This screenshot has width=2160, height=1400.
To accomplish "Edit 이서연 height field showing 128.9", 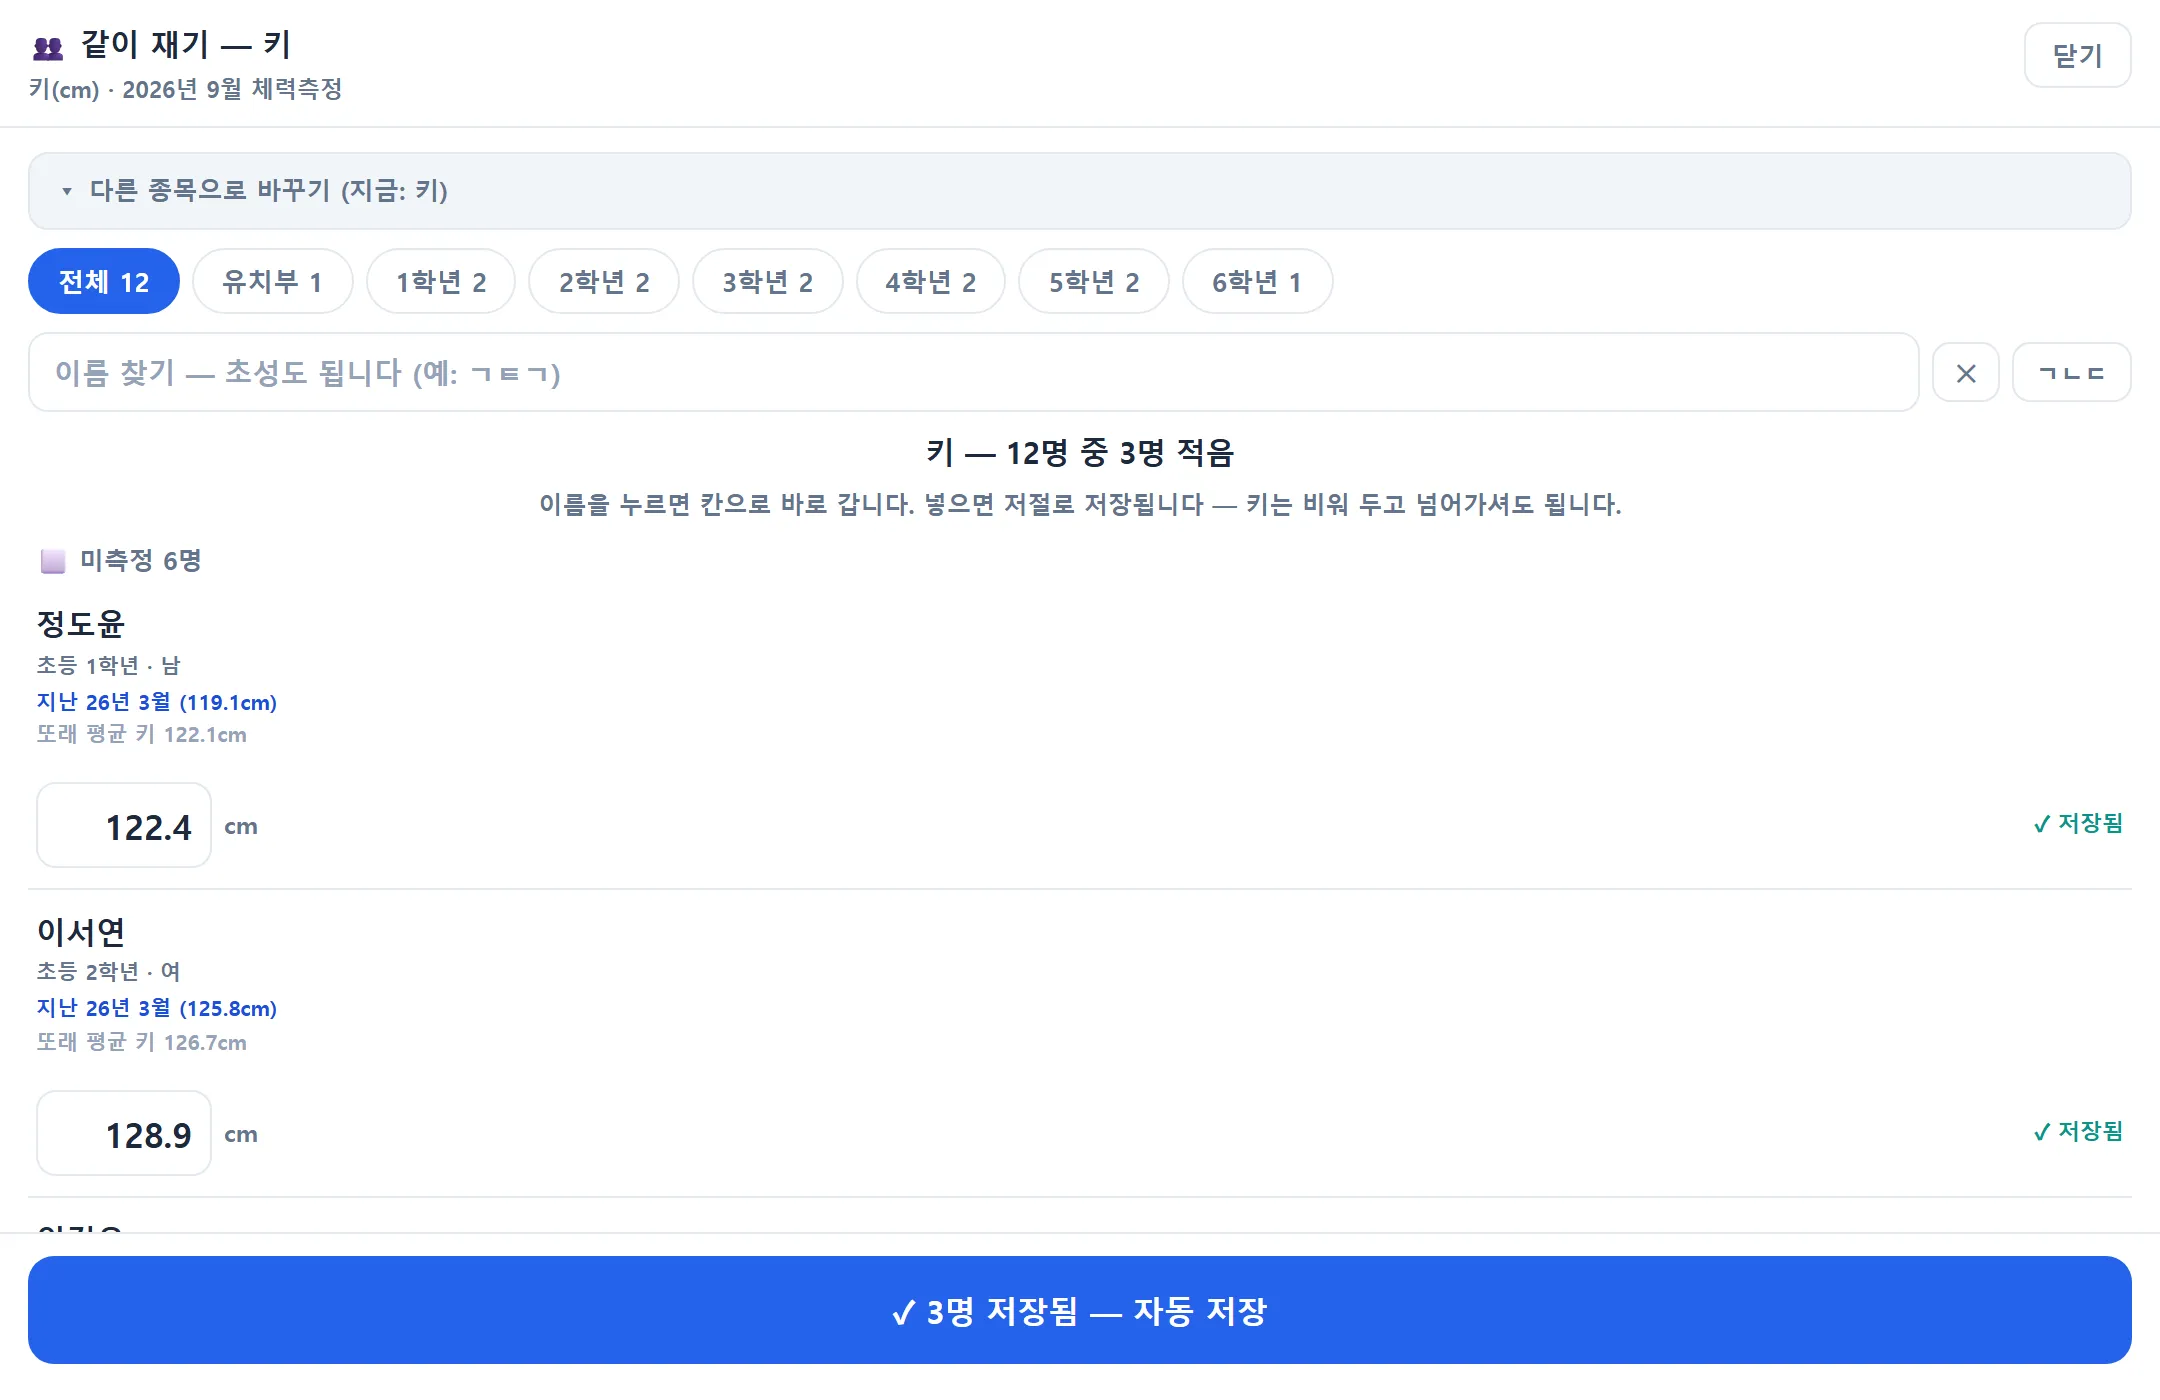I will pos(124,1134).
